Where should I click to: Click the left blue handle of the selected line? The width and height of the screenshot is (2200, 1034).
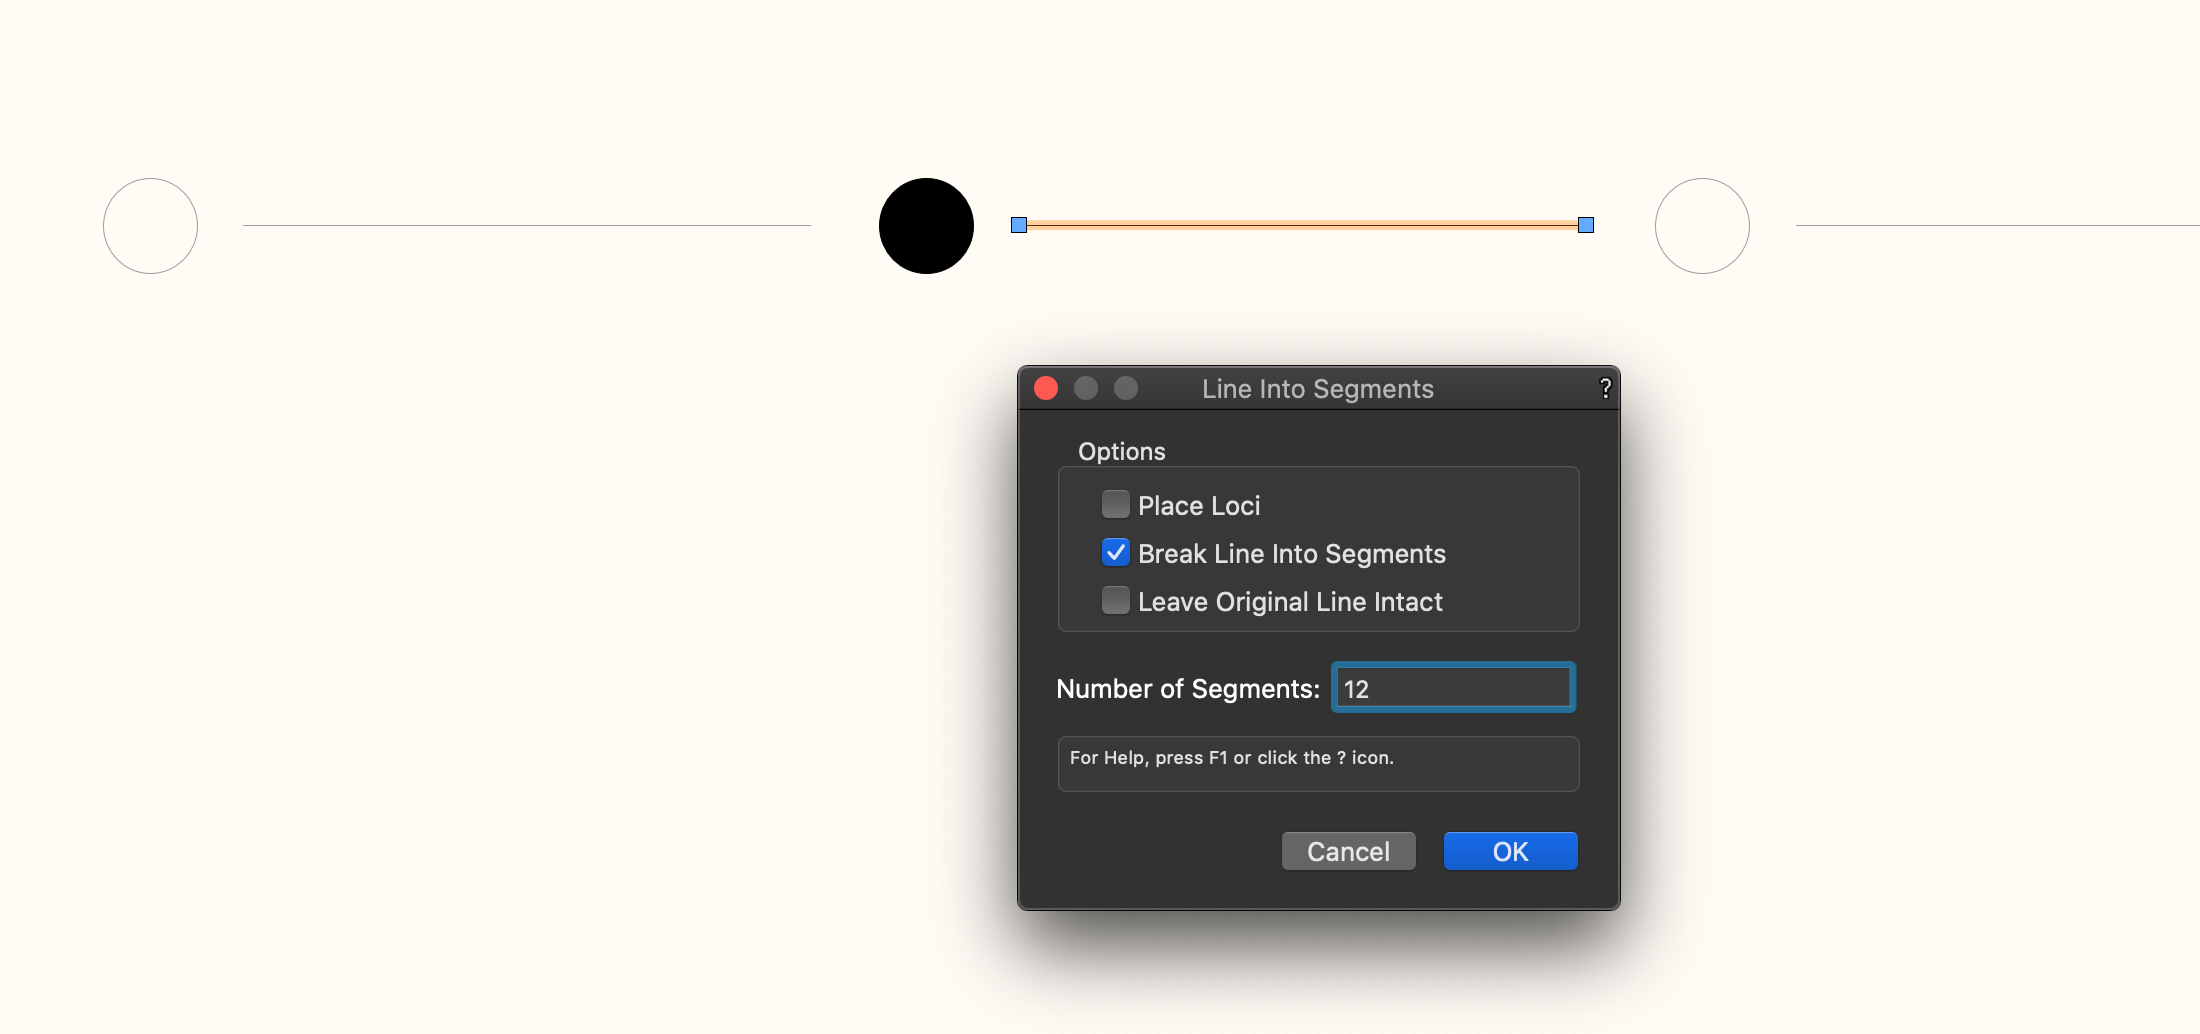[x=1019, y=225]
